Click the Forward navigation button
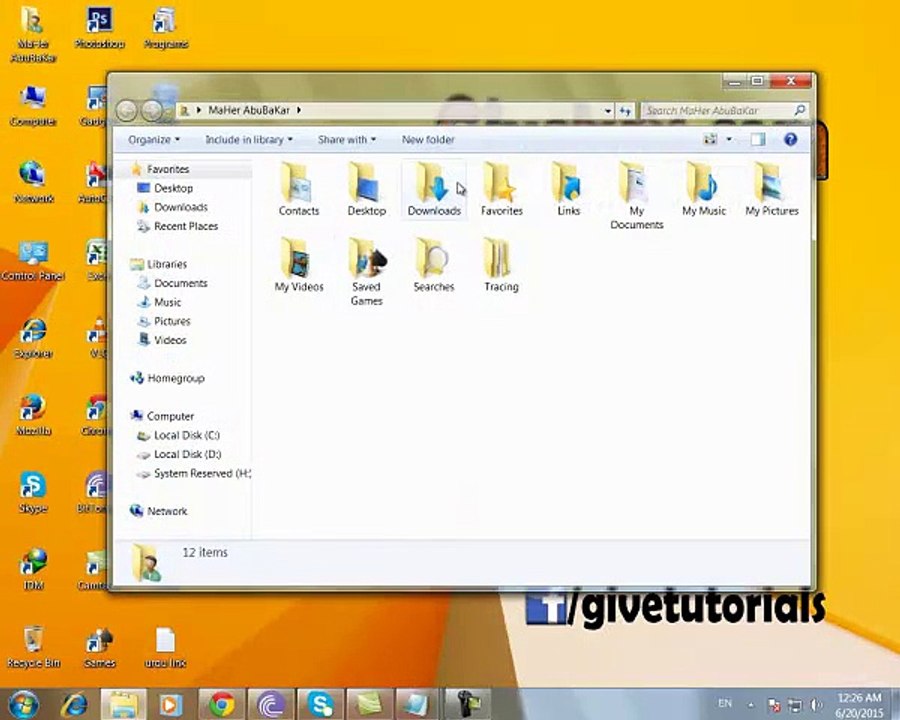The width and height of the screenshot is (900, 720). (x=152, y=110)
